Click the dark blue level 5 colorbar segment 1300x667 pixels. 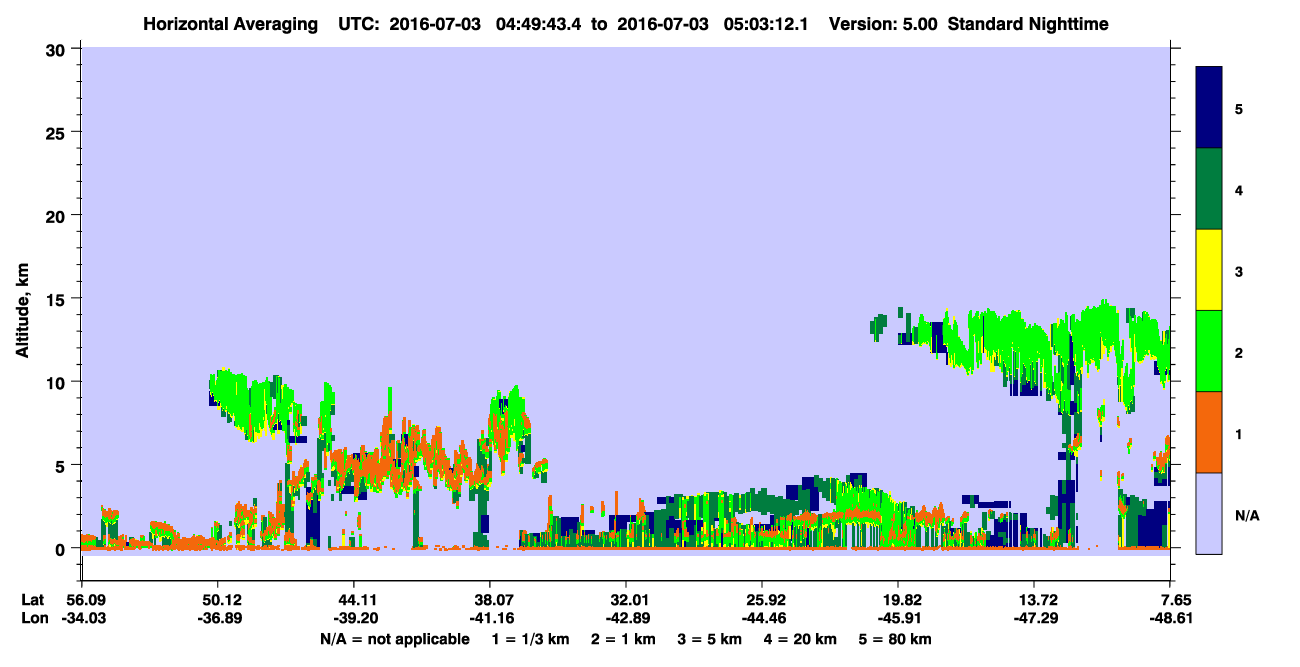point(1209,108)
